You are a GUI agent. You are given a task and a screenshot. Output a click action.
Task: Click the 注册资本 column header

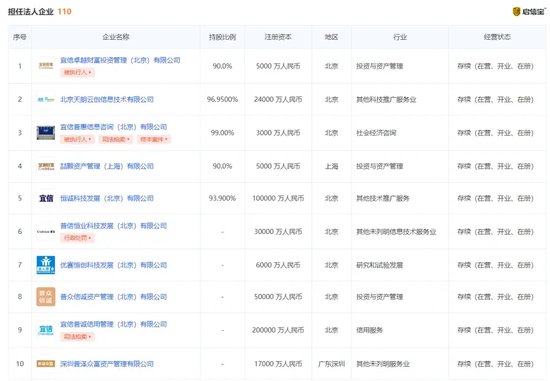tap(278, 37)
